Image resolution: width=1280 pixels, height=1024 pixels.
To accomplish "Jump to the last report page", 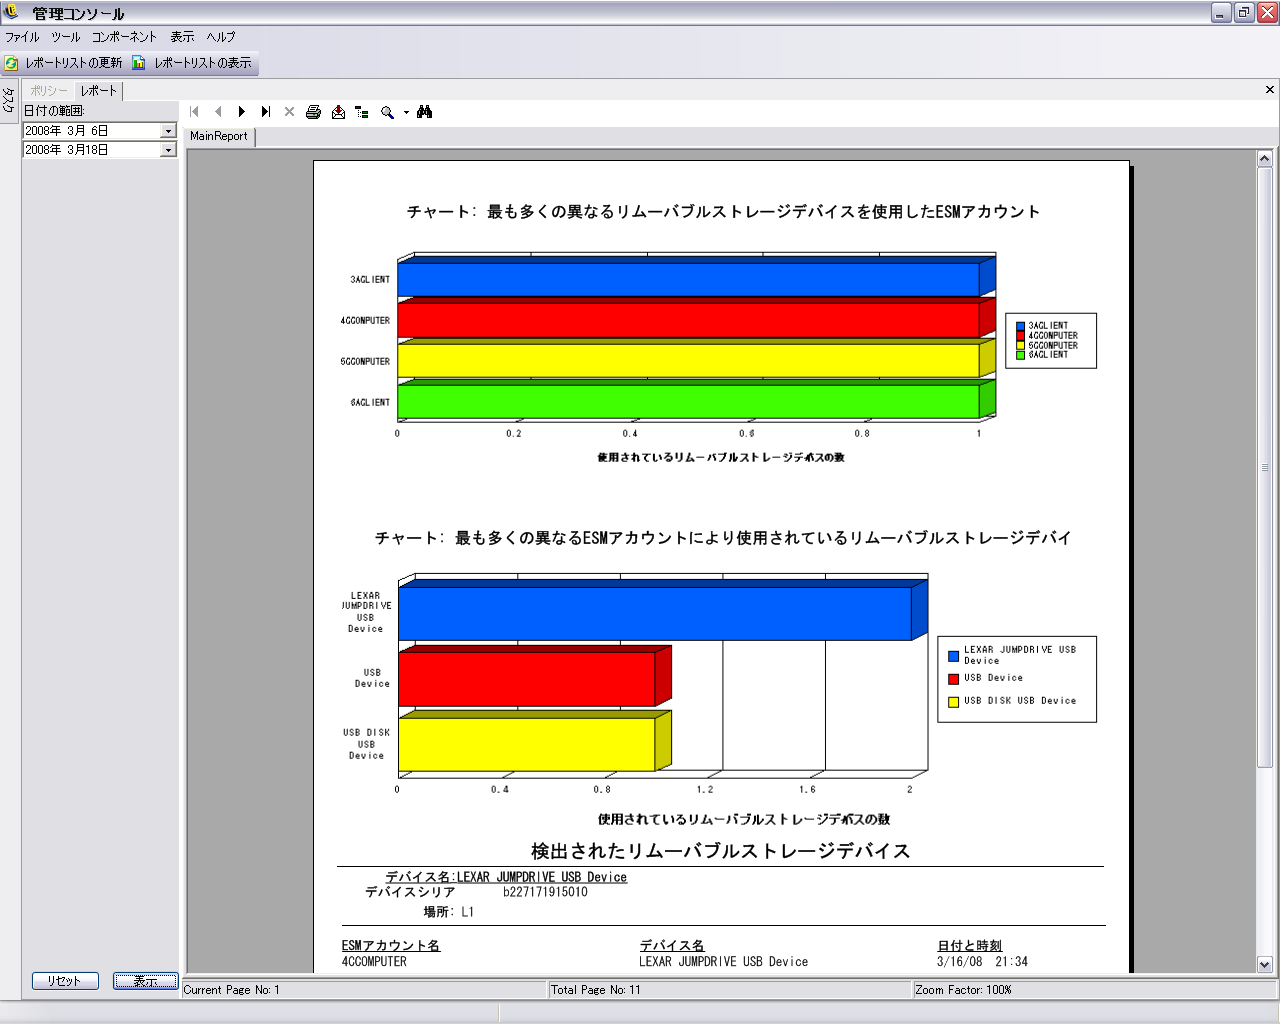I will click(266, 112).
